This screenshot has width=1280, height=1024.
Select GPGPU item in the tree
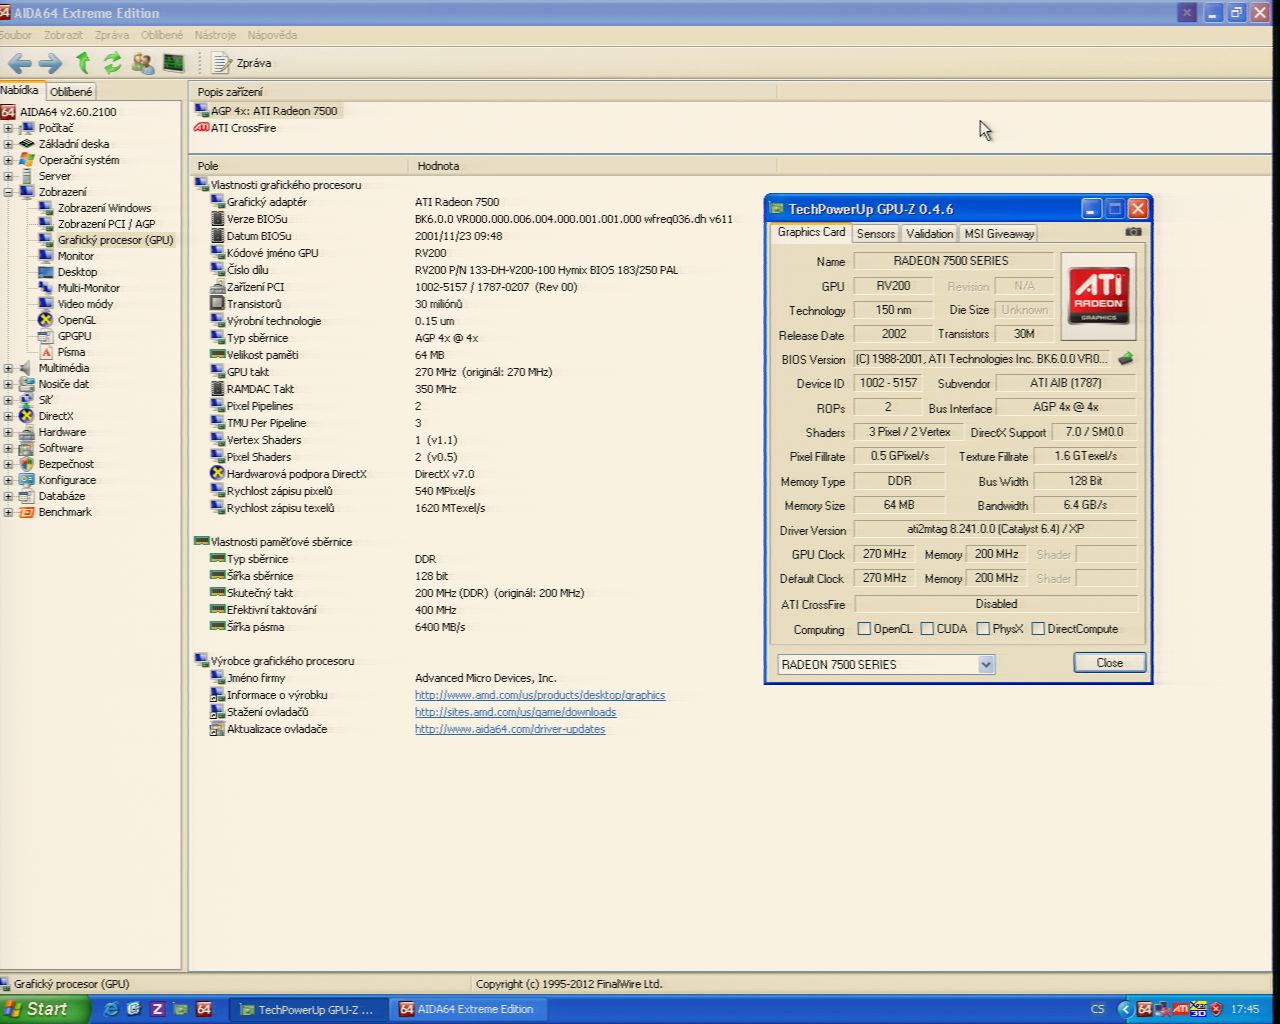tap(74, 336)
